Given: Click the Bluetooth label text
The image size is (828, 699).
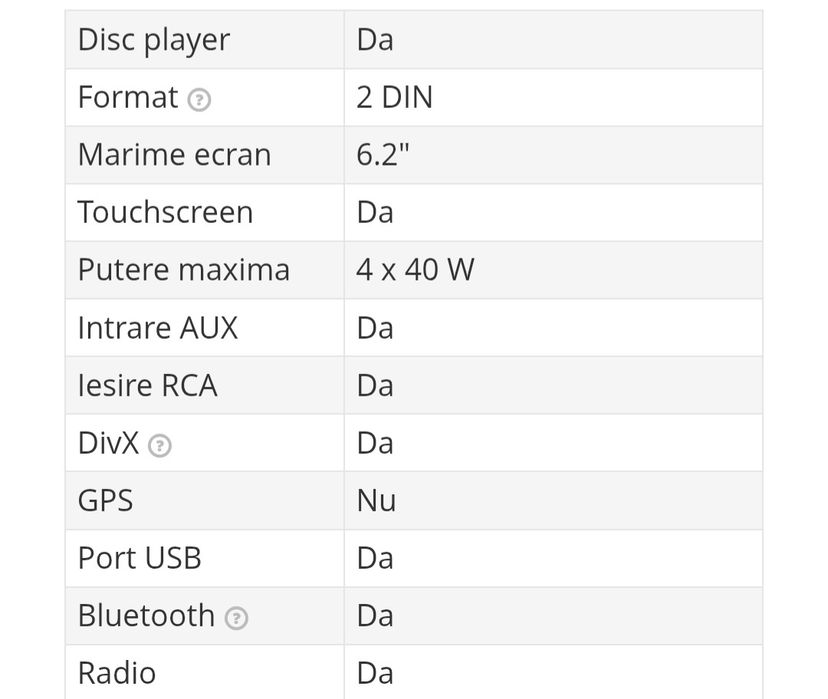Looking at the screenshot, I should pos(146,616).
